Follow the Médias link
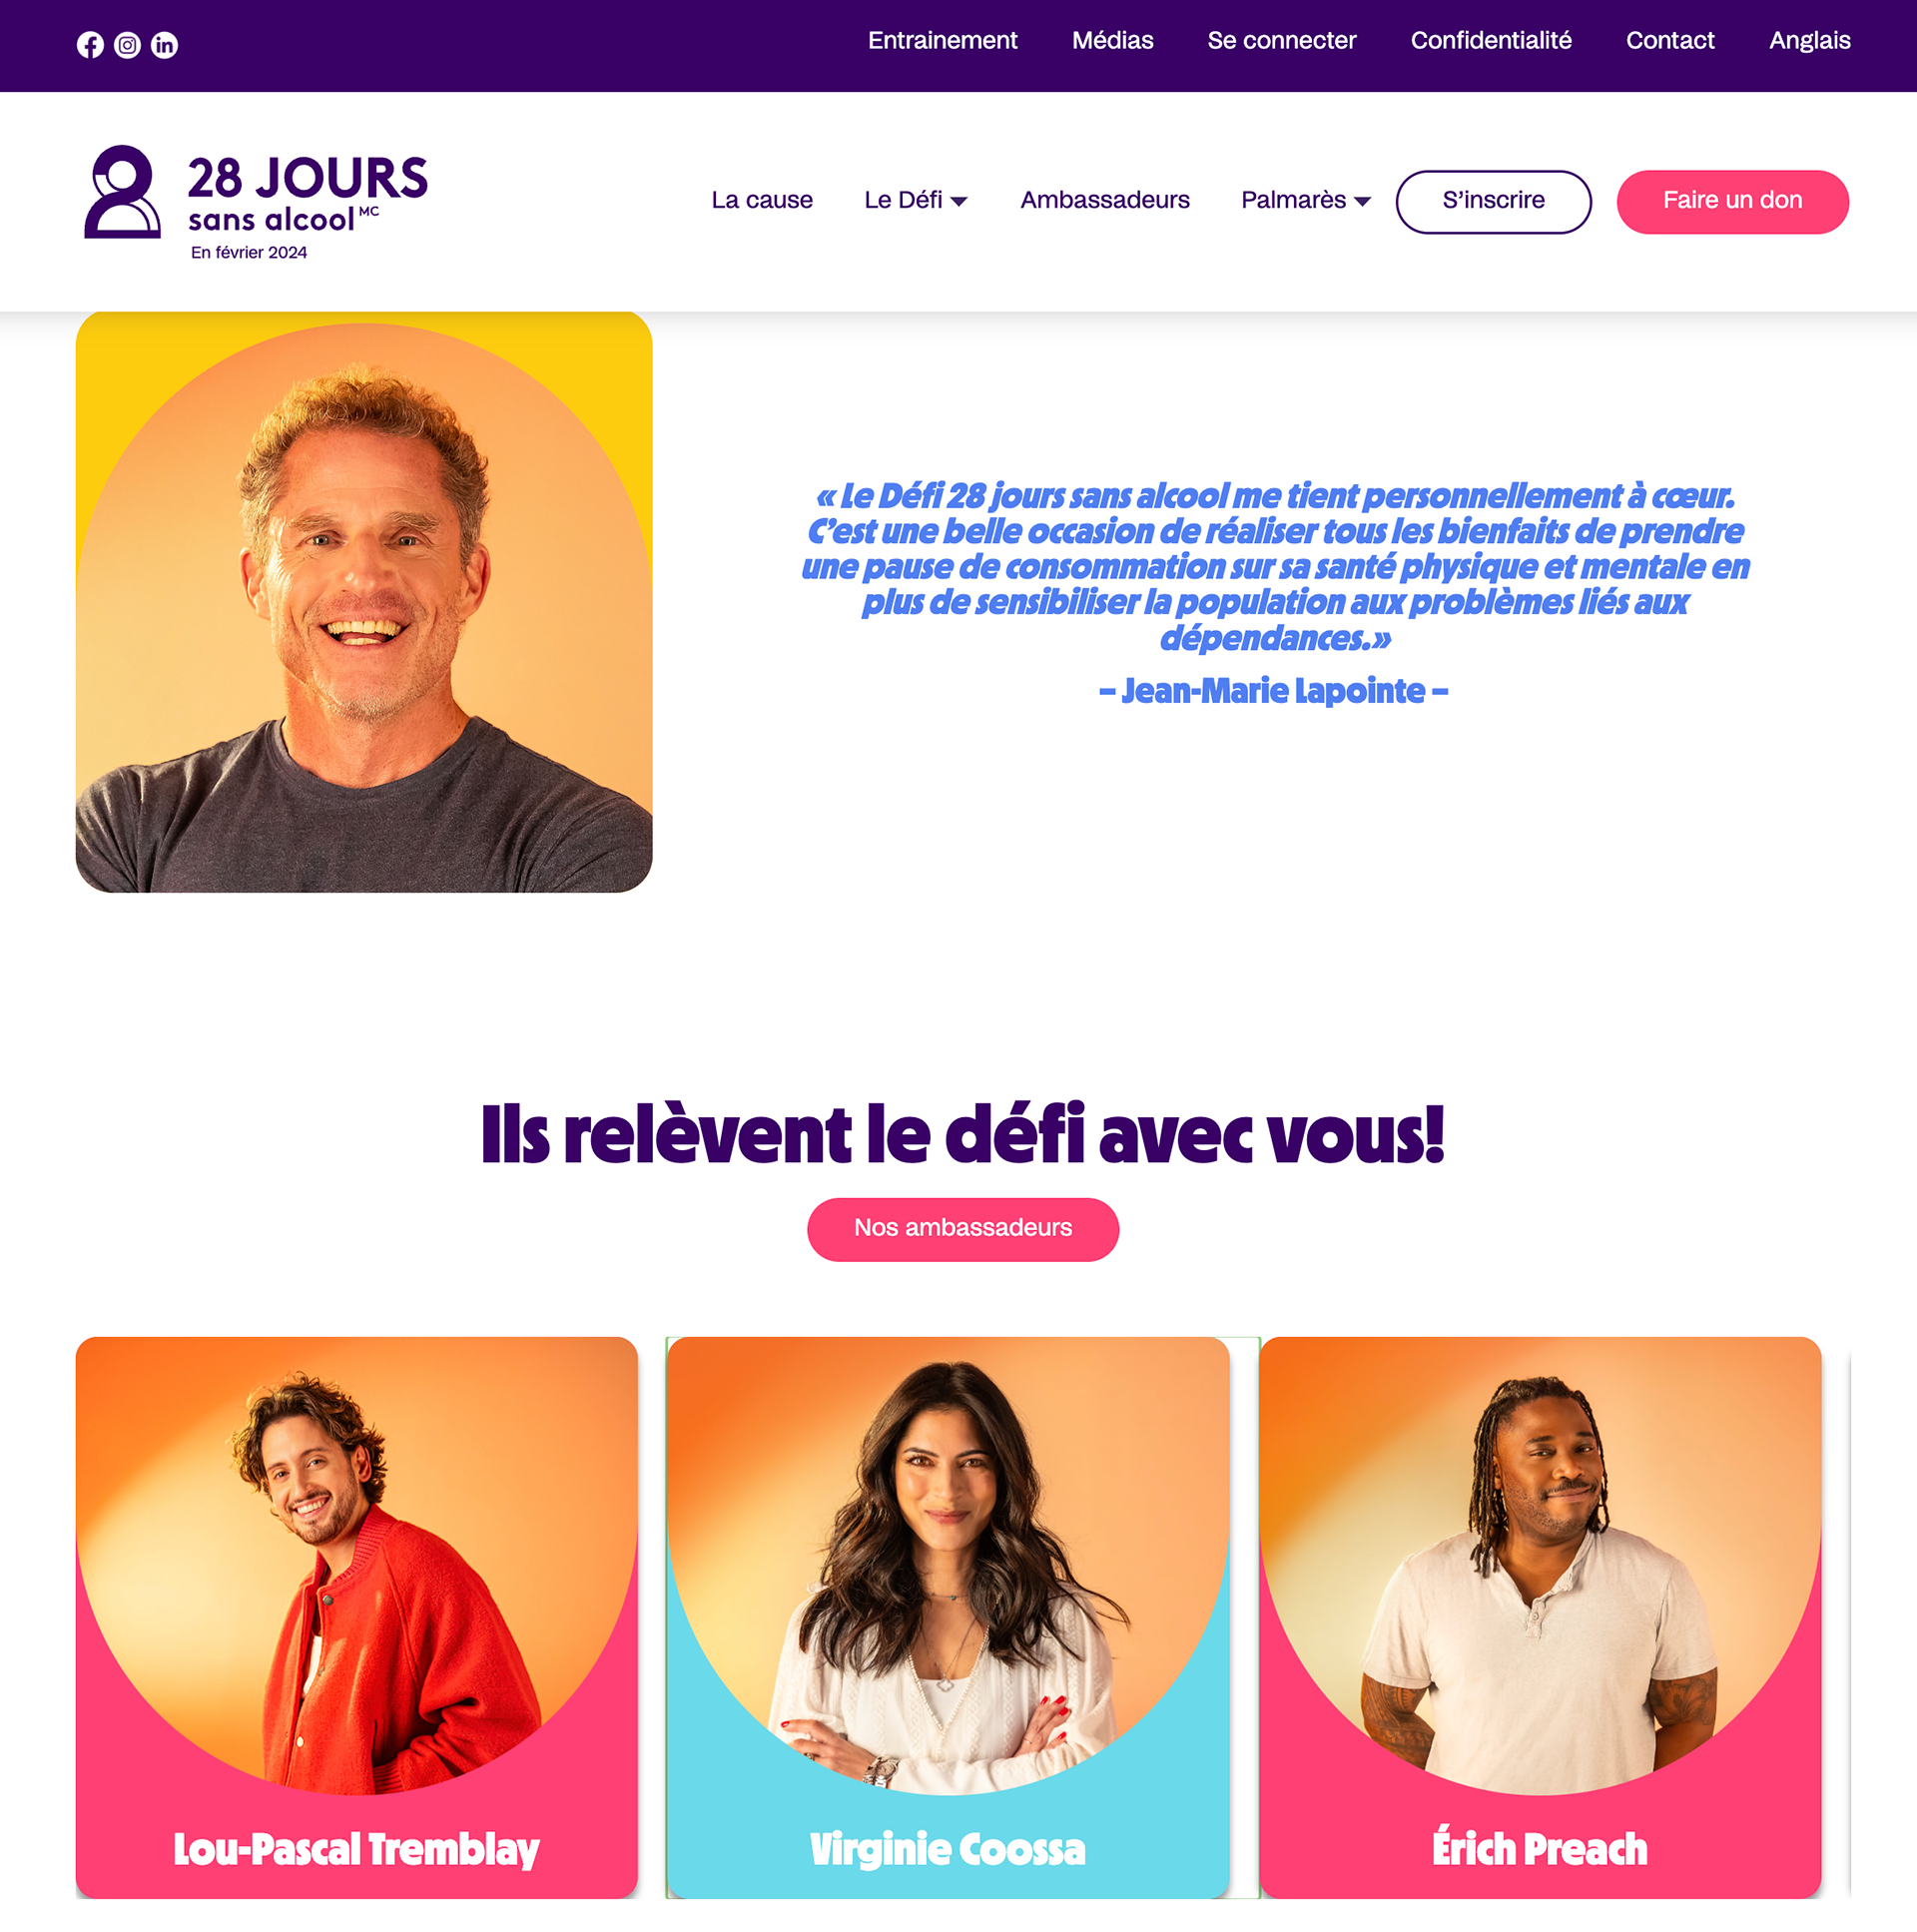This screenshot has width=1917, height=1932. pyautogui.click(x=1112, y=41)
